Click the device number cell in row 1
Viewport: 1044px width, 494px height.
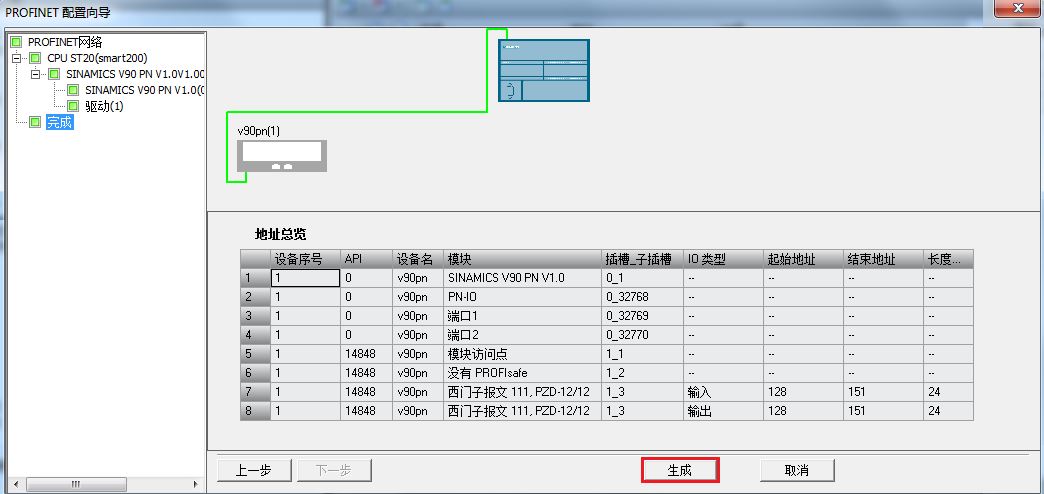(x=305, y=278)
